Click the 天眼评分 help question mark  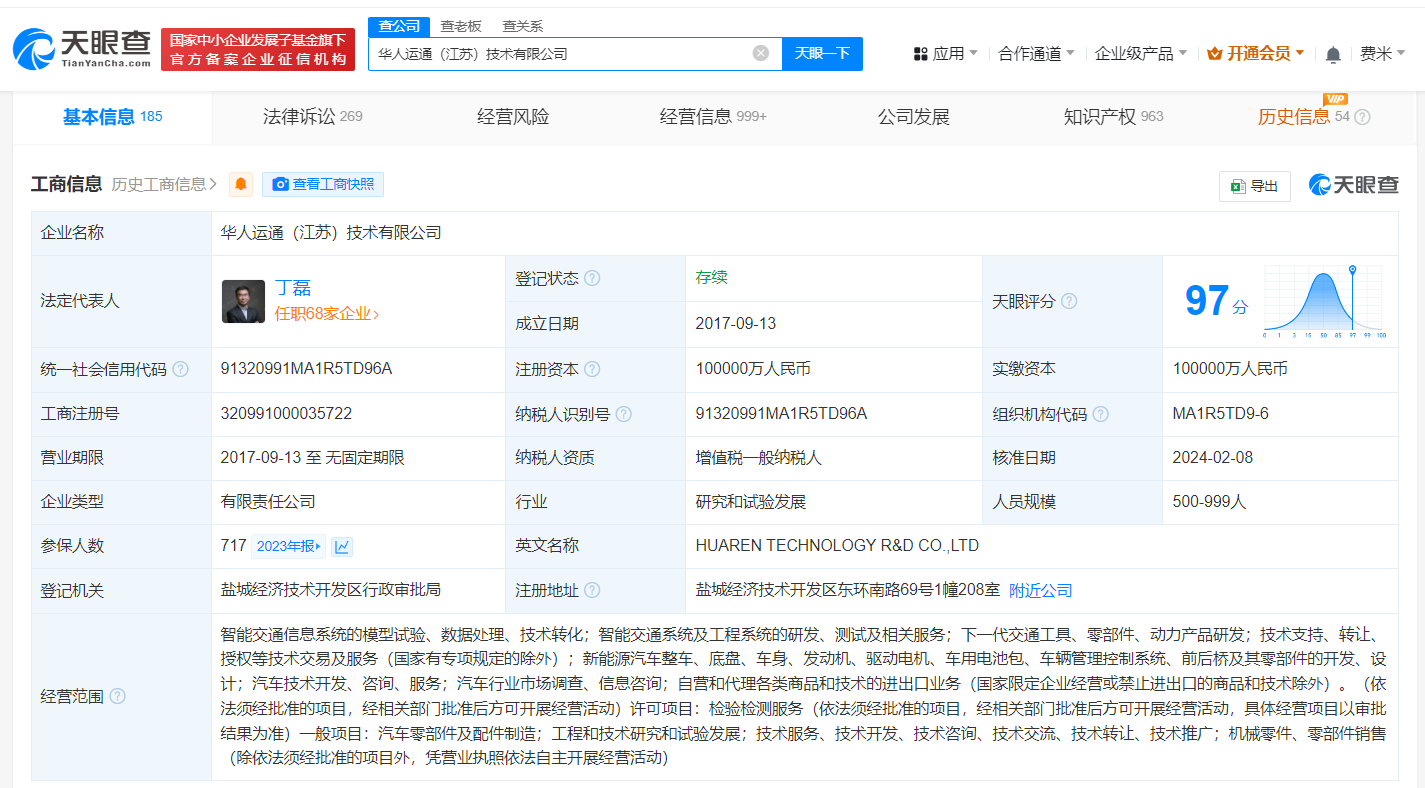point(1068,301)
